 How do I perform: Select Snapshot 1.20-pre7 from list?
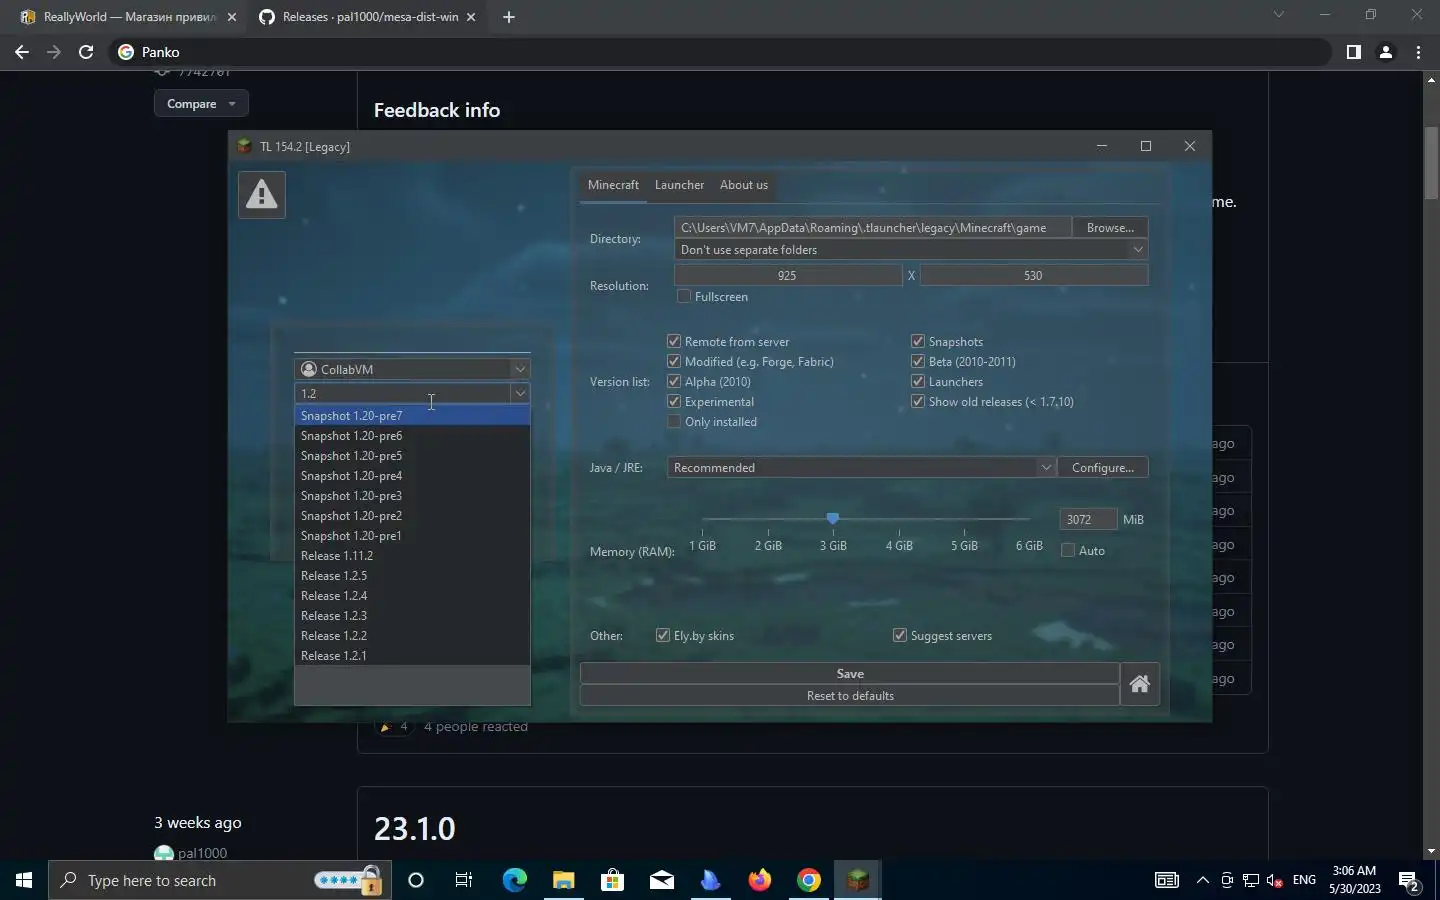coord(412,416)
